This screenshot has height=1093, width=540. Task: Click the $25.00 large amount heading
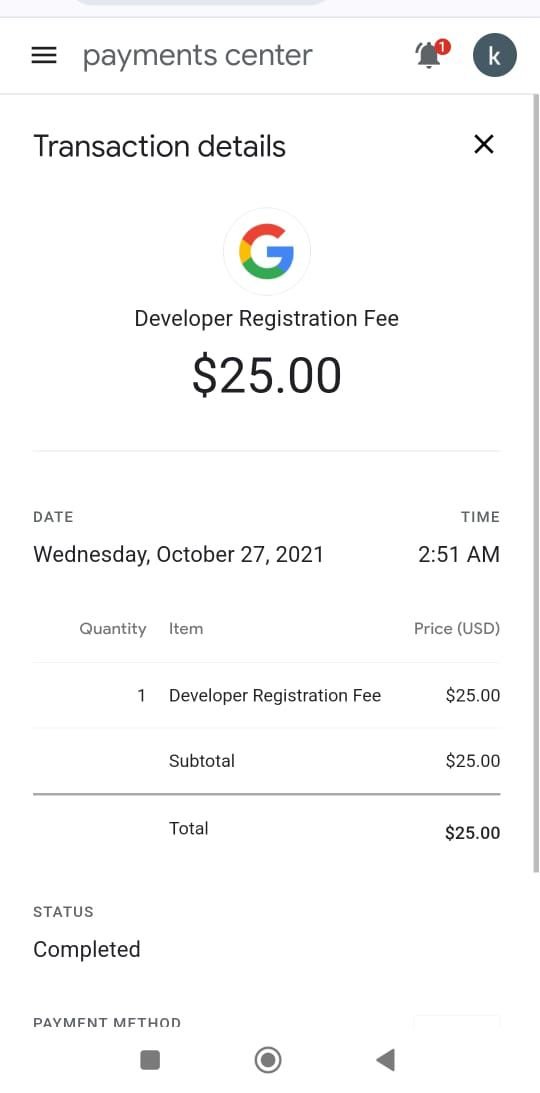(267, 375)
